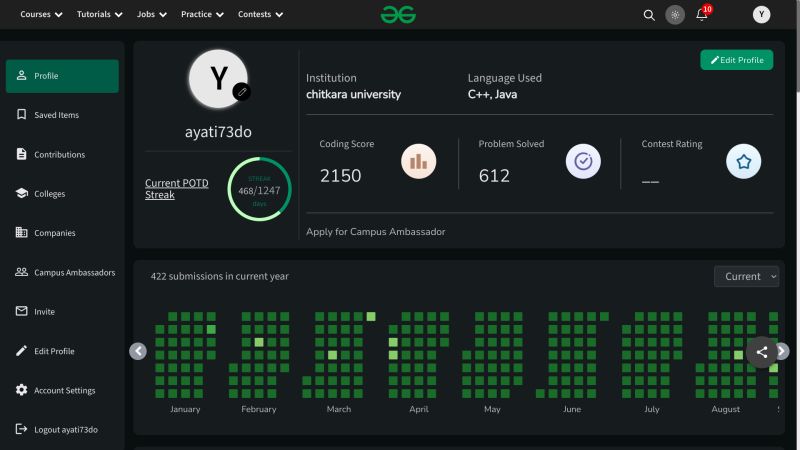Open Colleges in the sidebar
800x450 pixels.
[62, 193]
